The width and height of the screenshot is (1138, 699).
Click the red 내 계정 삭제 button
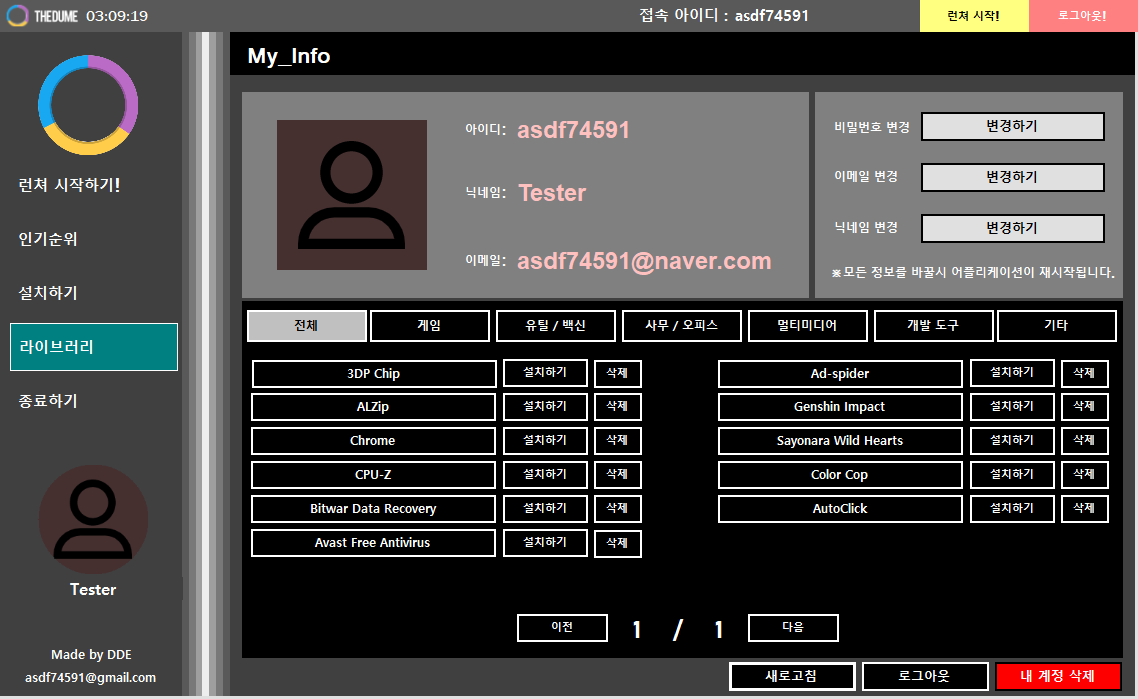(x=1057, y=676)
